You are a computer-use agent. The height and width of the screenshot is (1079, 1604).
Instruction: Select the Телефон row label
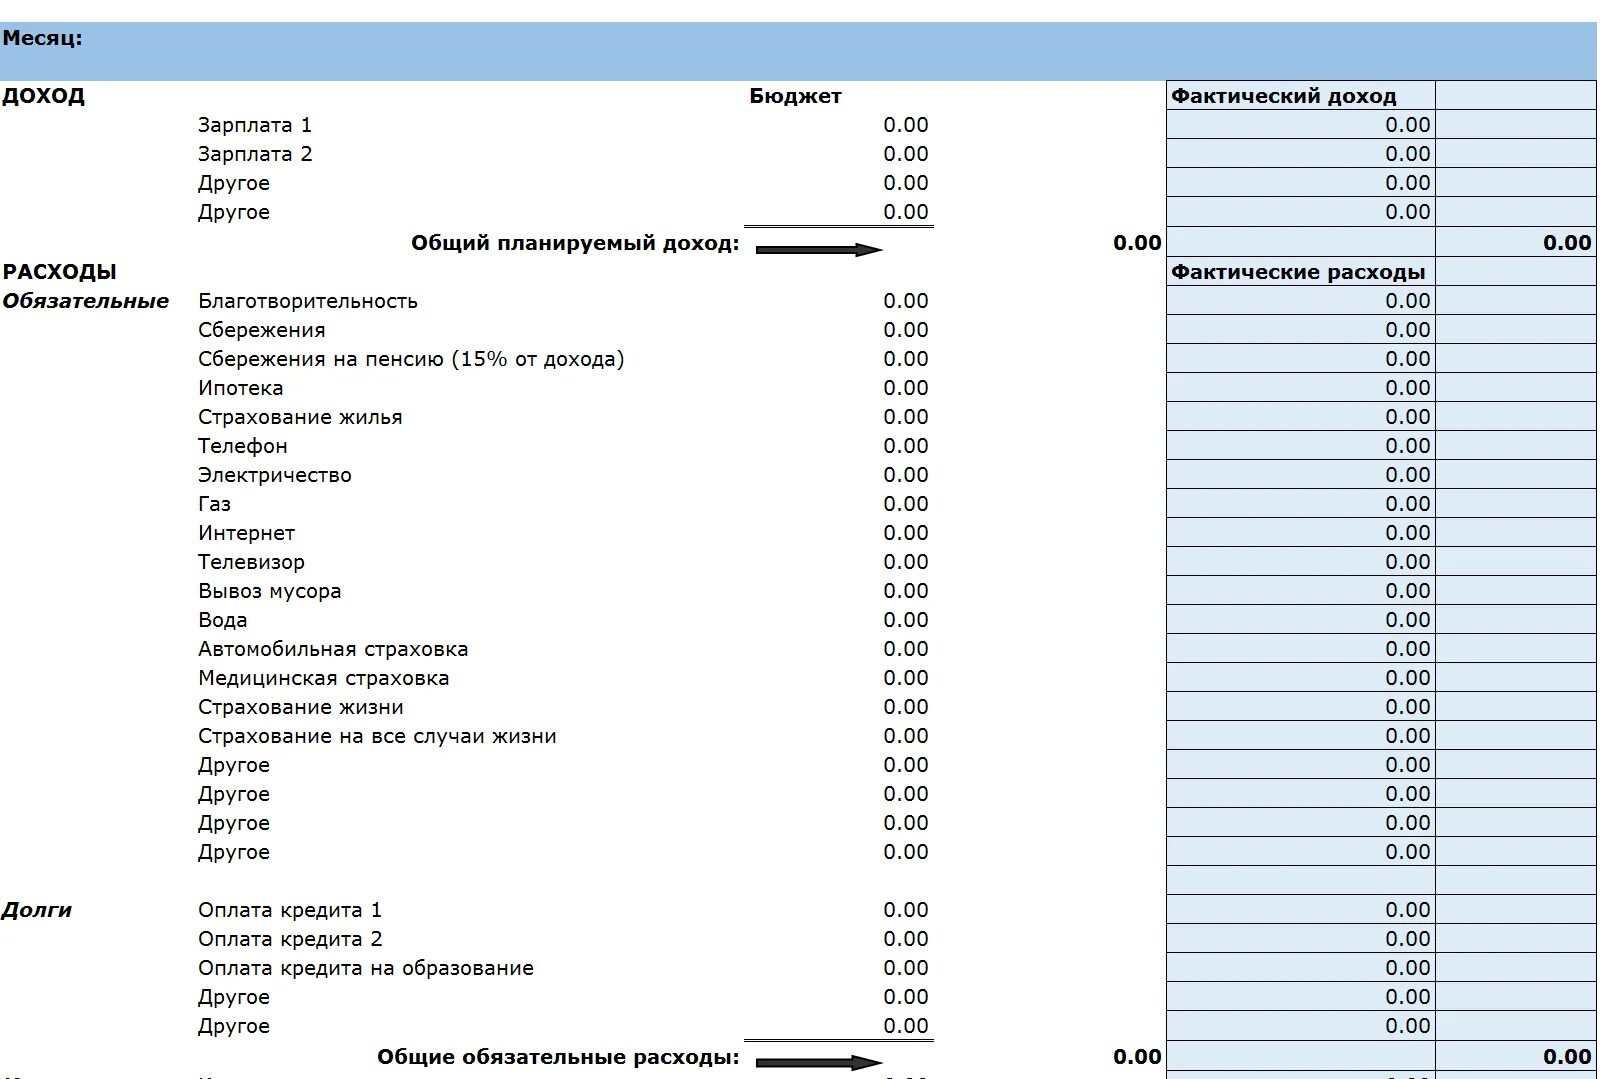[243, 446]
